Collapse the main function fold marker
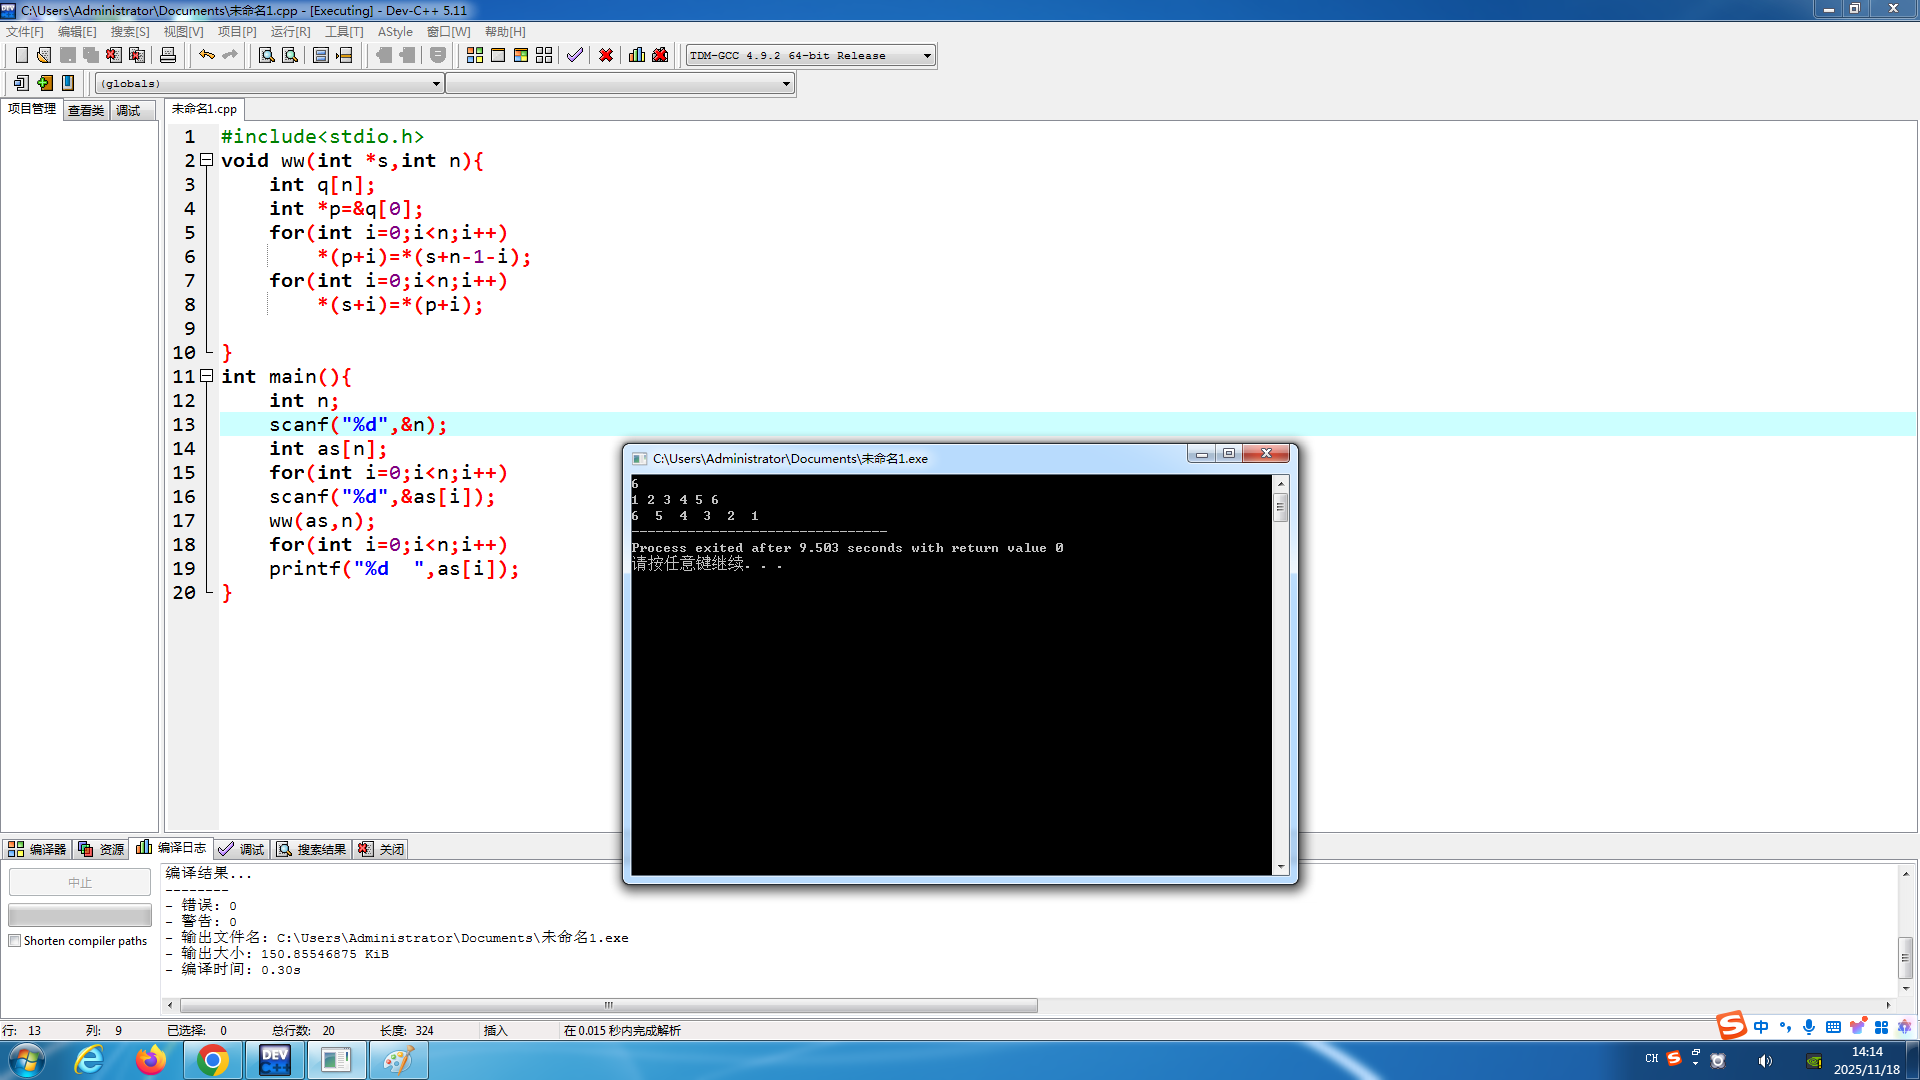 tap(207, 376)
